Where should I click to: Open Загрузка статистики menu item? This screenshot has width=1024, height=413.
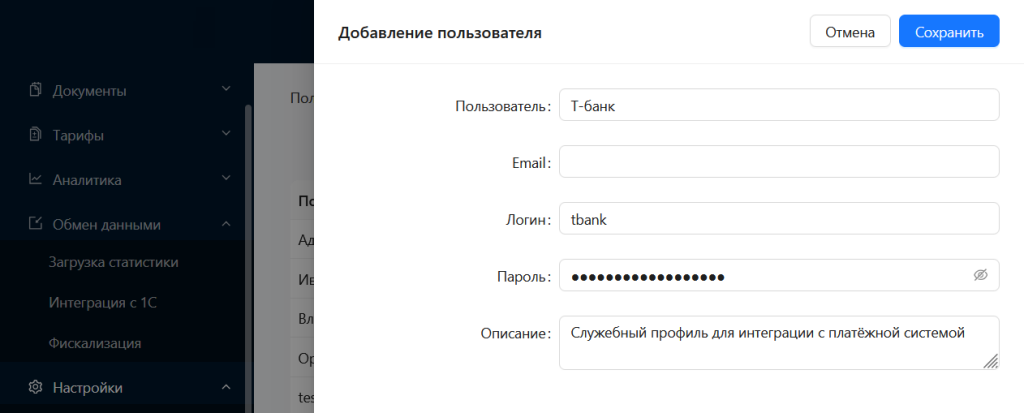114,263
